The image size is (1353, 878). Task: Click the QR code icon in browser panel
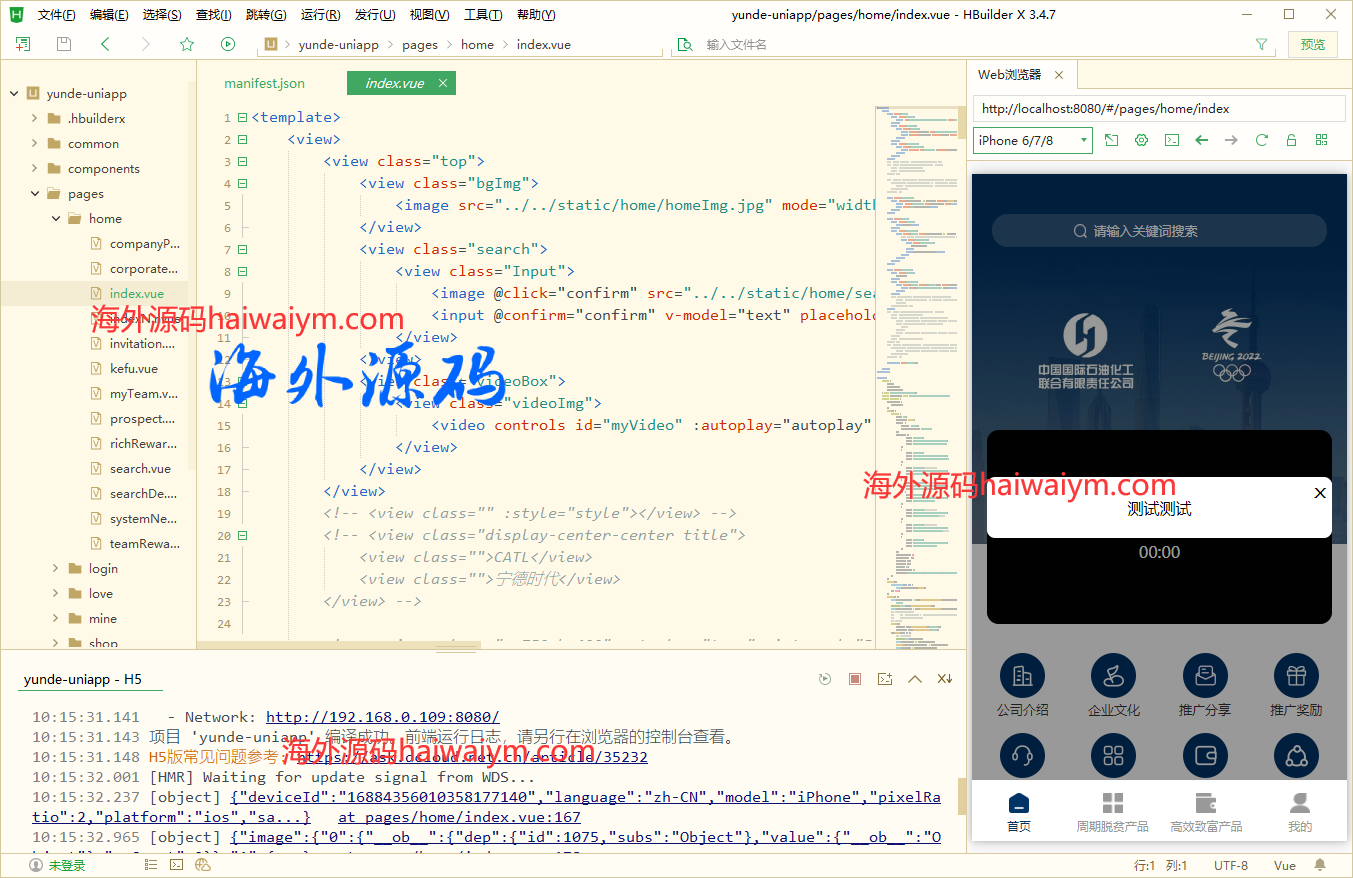(x=1321, y=141)
